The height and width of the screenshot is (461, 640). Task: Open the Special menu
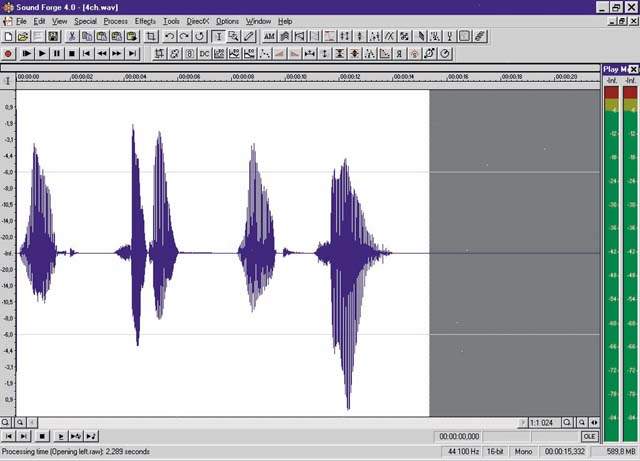click(85, 20)
